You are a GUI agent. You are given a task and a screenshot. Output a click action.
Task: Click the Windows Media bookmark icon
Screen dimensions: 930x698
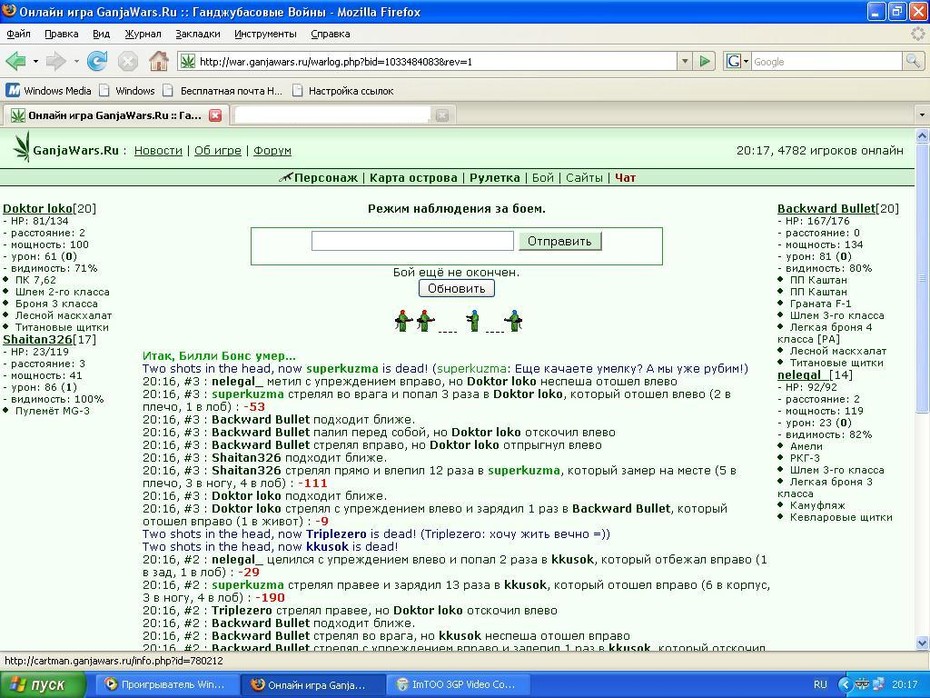click(x=13, y=91)
